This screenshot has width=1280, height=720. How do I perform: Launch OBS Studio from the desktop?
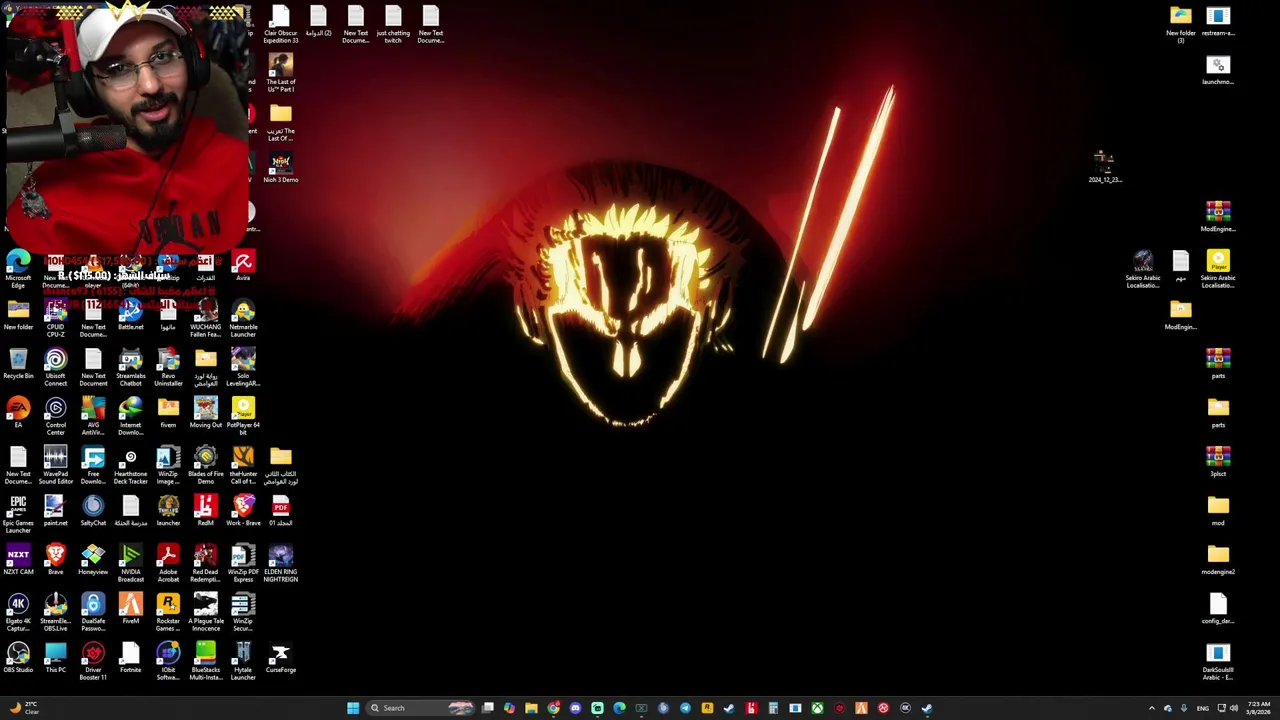click(18, 658)
